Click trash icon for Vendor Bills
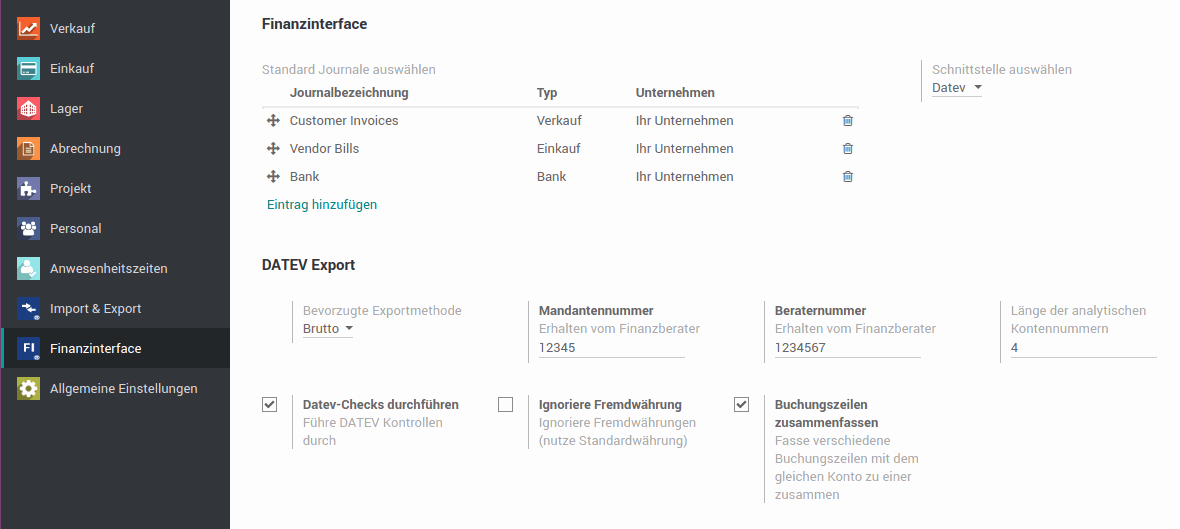Screen dimensions: 1180x529 click(847, 148)
